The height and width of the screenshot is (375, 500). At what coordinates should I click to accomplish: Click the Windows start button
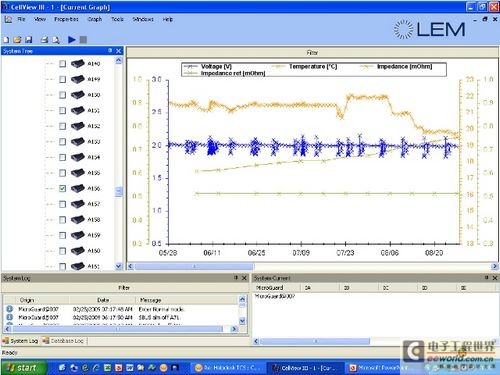click(23, 368)
